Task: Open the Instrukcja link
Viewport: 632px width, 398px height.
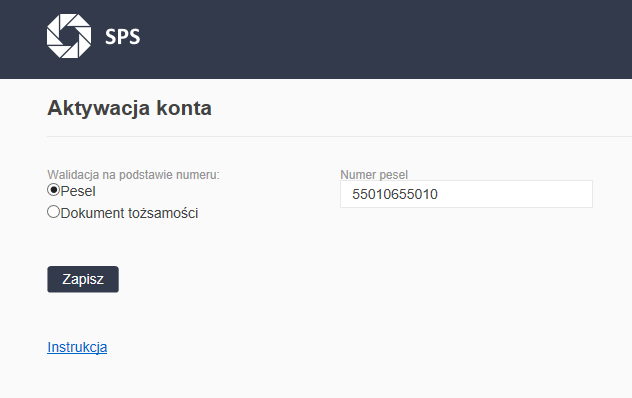Action: point(77,347)
